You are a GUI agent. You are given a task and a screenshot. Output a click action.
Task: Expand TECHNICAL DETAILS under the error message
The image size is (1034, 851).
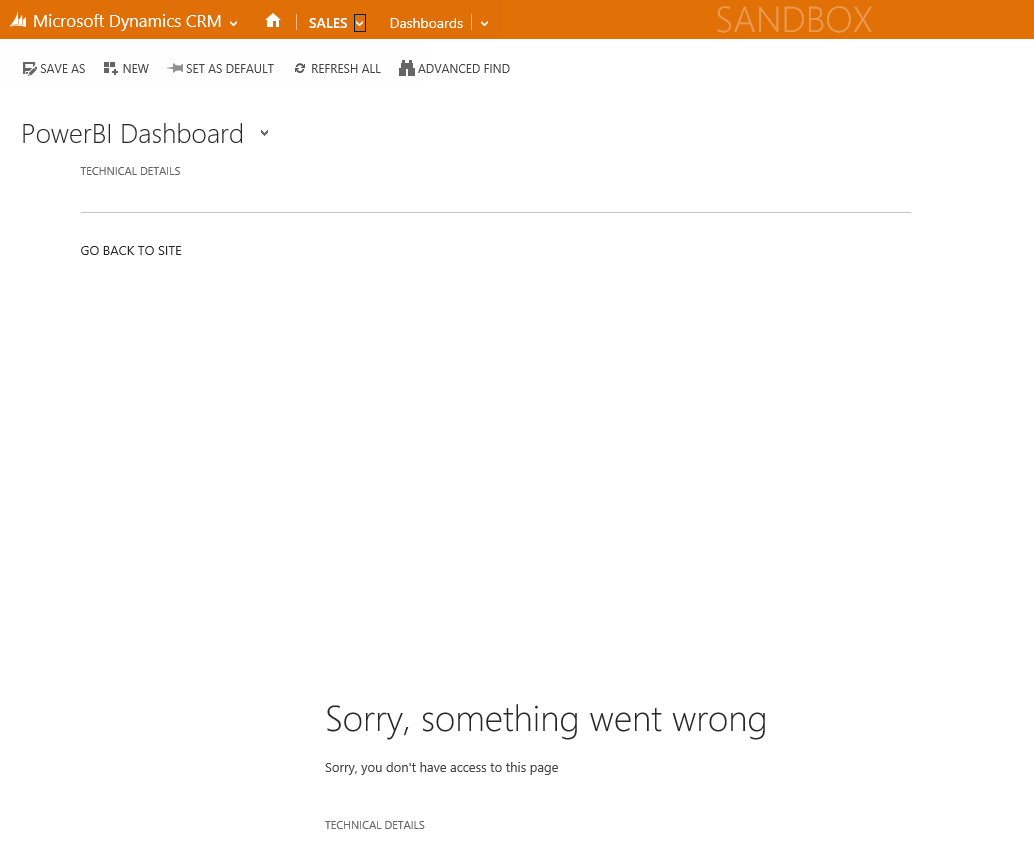374,825
